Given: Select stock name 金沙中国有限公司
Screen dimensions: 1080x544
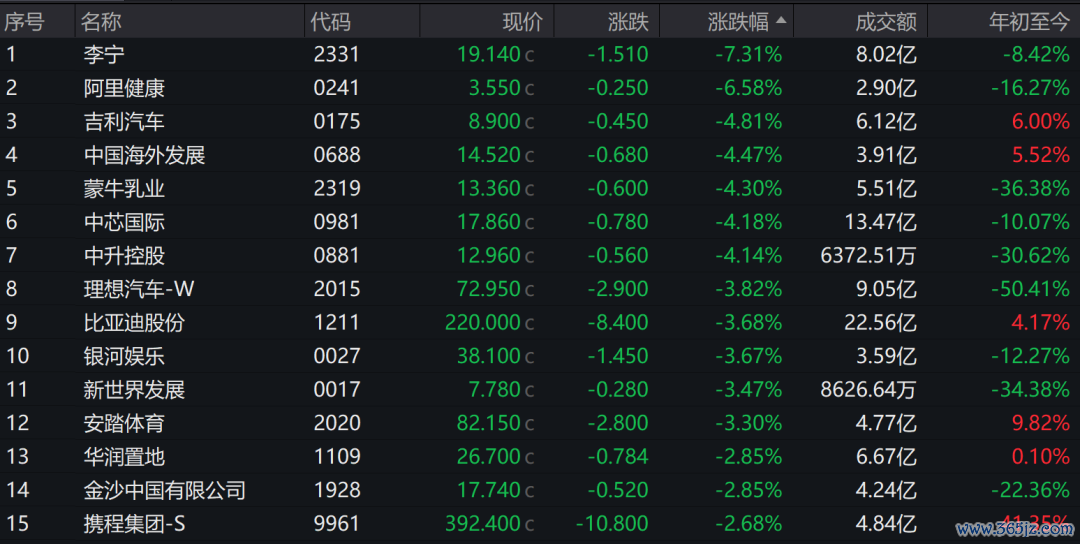Looking at the screenshot, I should pyautogui.click(x=165, y=490).
